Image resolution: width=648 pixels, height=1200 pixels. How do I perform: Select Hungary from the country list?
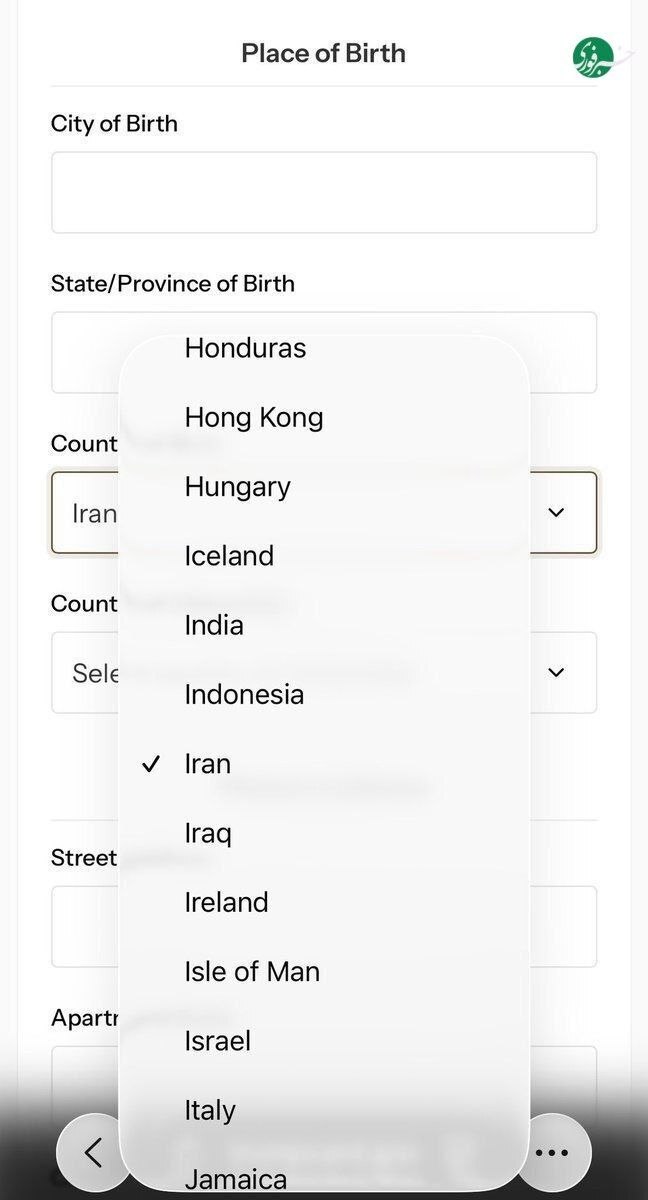click(x=237, y=487)
